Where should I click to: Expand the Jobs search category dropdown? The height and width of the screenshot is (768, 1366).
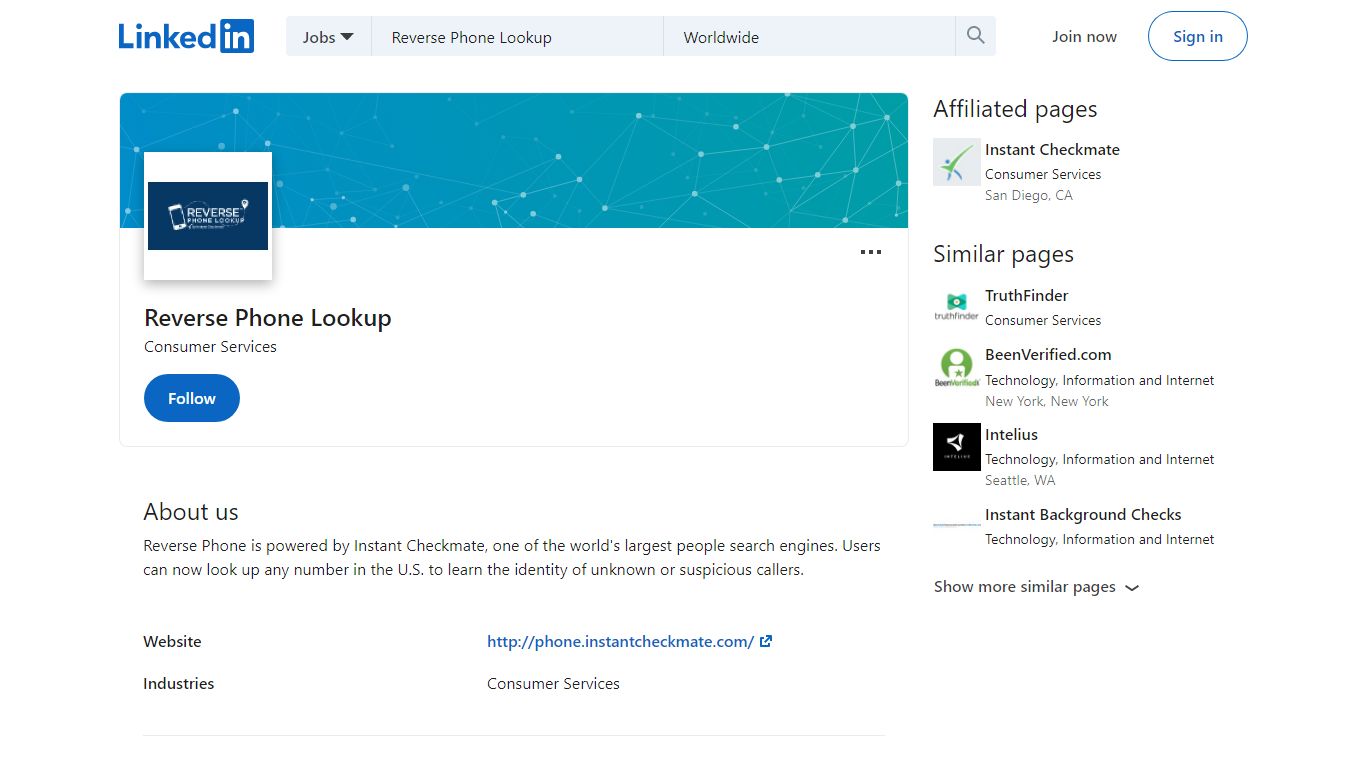pos(329,36)
